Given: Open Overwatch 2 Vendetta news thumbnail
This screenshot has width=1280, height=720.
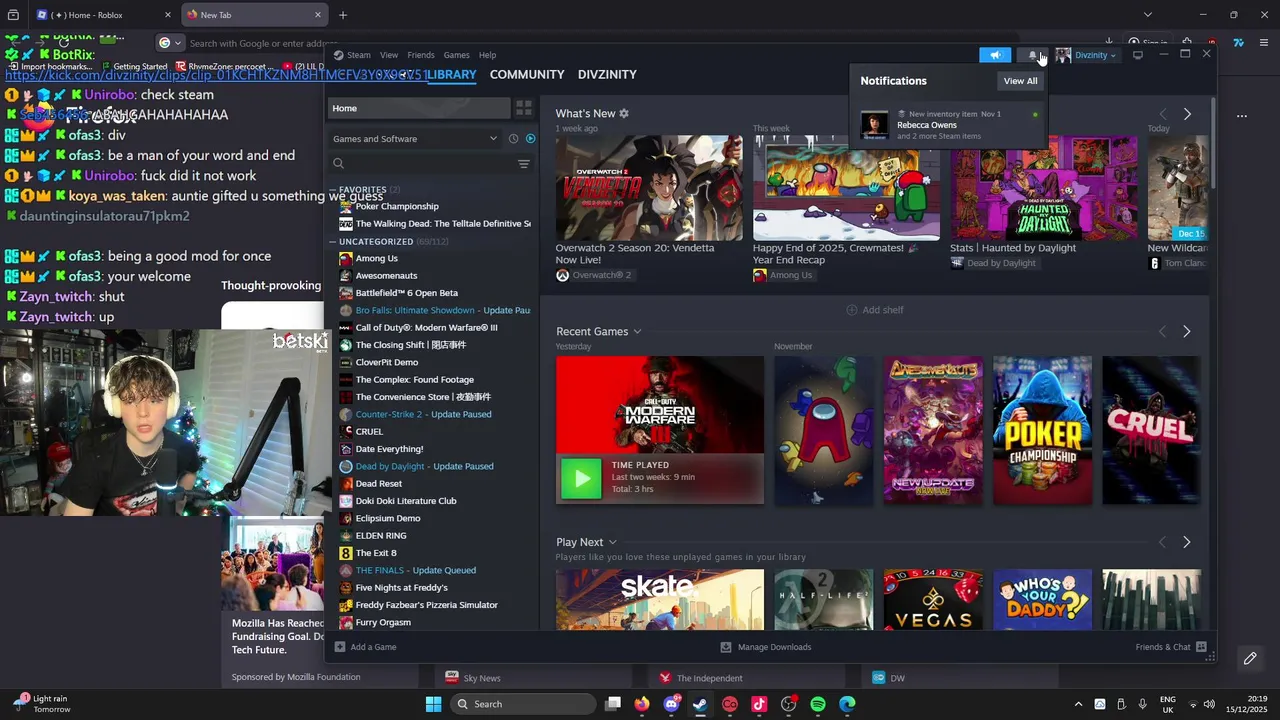Looking at the screenshot, I should (x=649, y=188).
